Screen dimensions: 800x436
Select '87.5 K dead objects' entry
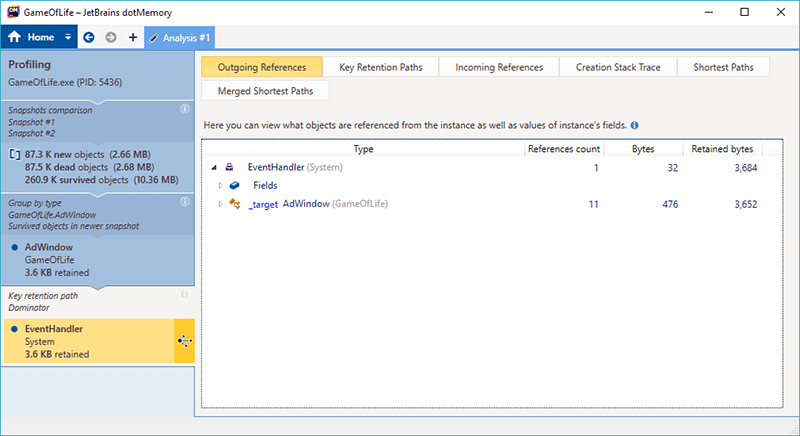(x=89, y=167)
